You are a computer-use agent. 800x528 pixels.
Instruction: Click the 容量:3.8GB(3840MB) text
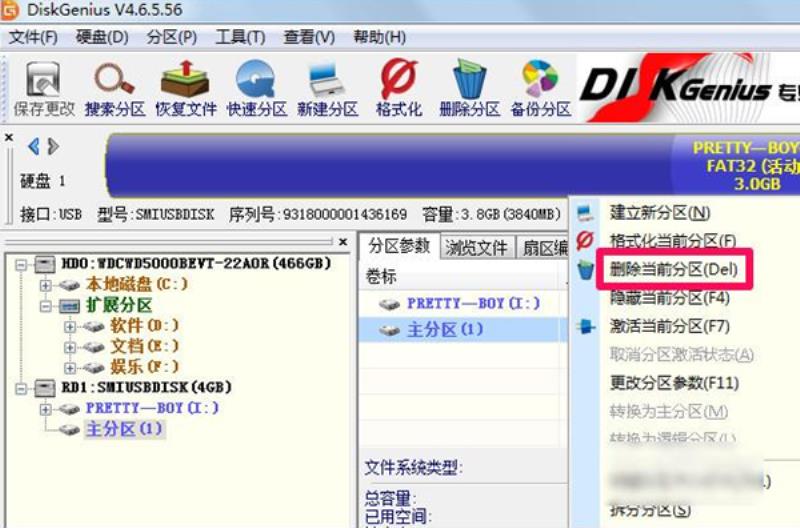[491, 214]
